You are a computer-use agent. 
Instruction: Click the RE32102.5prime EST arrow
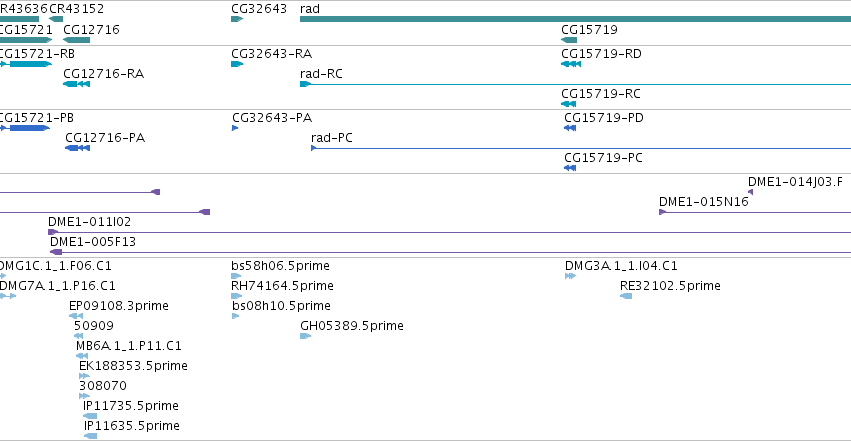(626, 296)
